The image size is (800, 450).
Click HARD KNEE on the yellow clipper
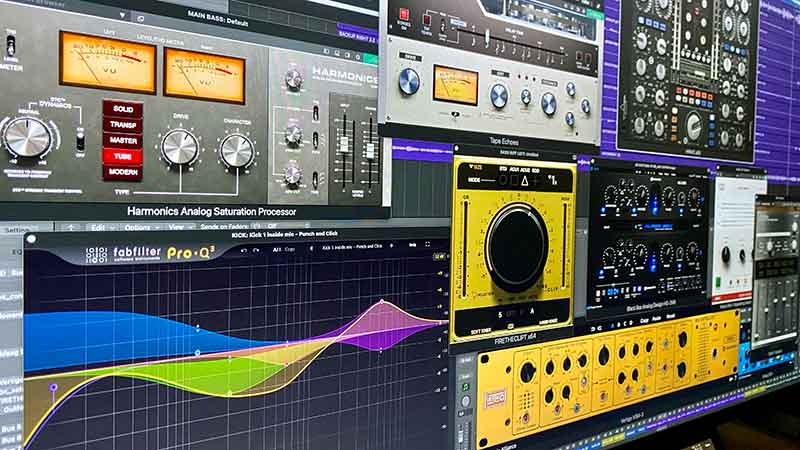(550, 322)
